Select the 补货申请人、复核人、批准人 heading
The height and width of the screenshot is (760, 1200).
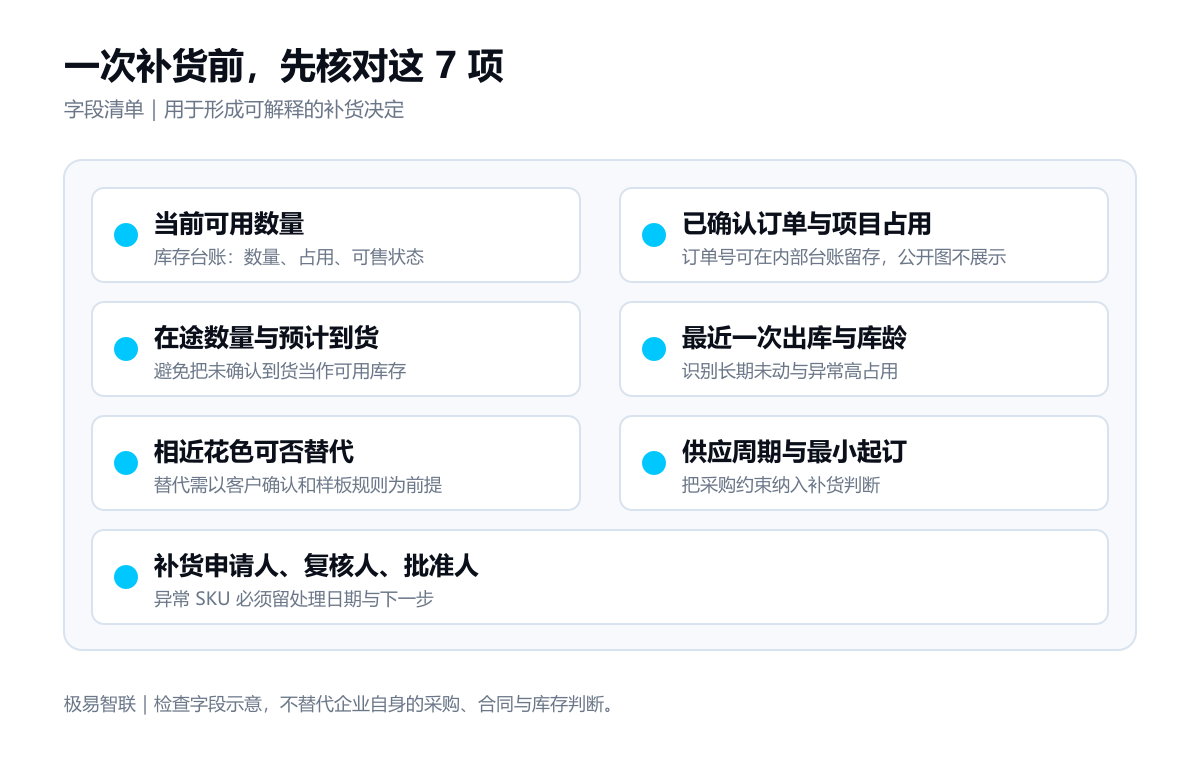(x=316, y=565)
